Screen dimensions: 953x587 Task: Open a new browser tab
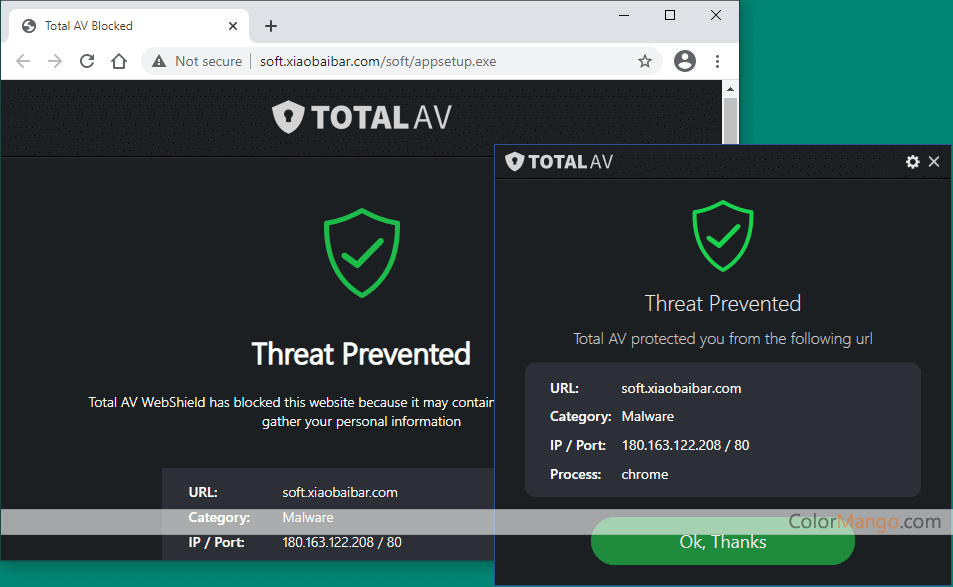(x=270, y=26)
